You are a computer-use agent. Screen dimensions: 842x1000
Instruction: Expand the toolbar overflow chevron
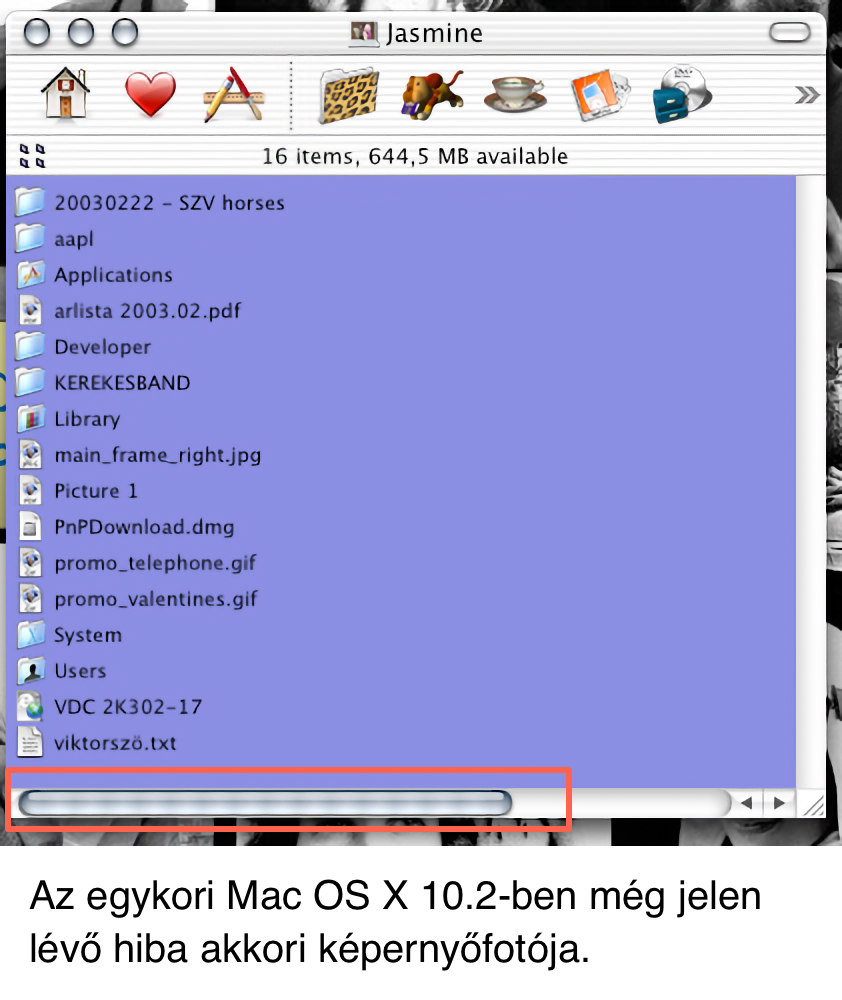point(806,95)
